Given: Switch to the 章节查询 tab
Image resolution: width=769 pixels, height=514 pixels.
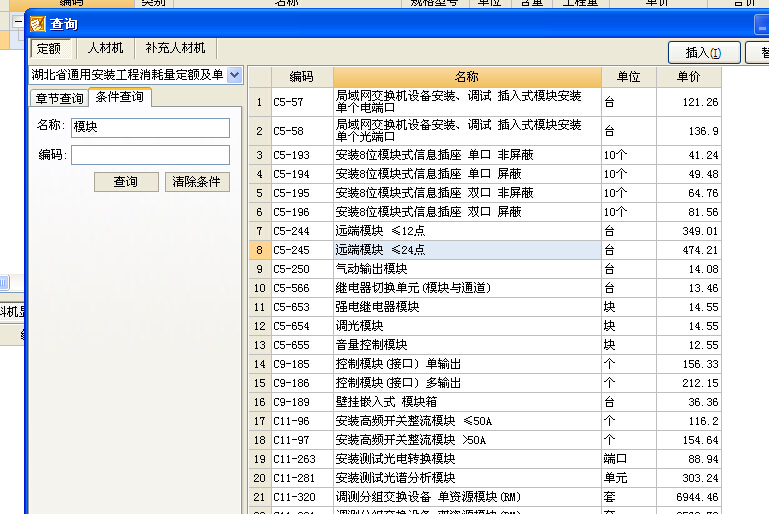Looking at the screenshot, I should click(59, 99).
